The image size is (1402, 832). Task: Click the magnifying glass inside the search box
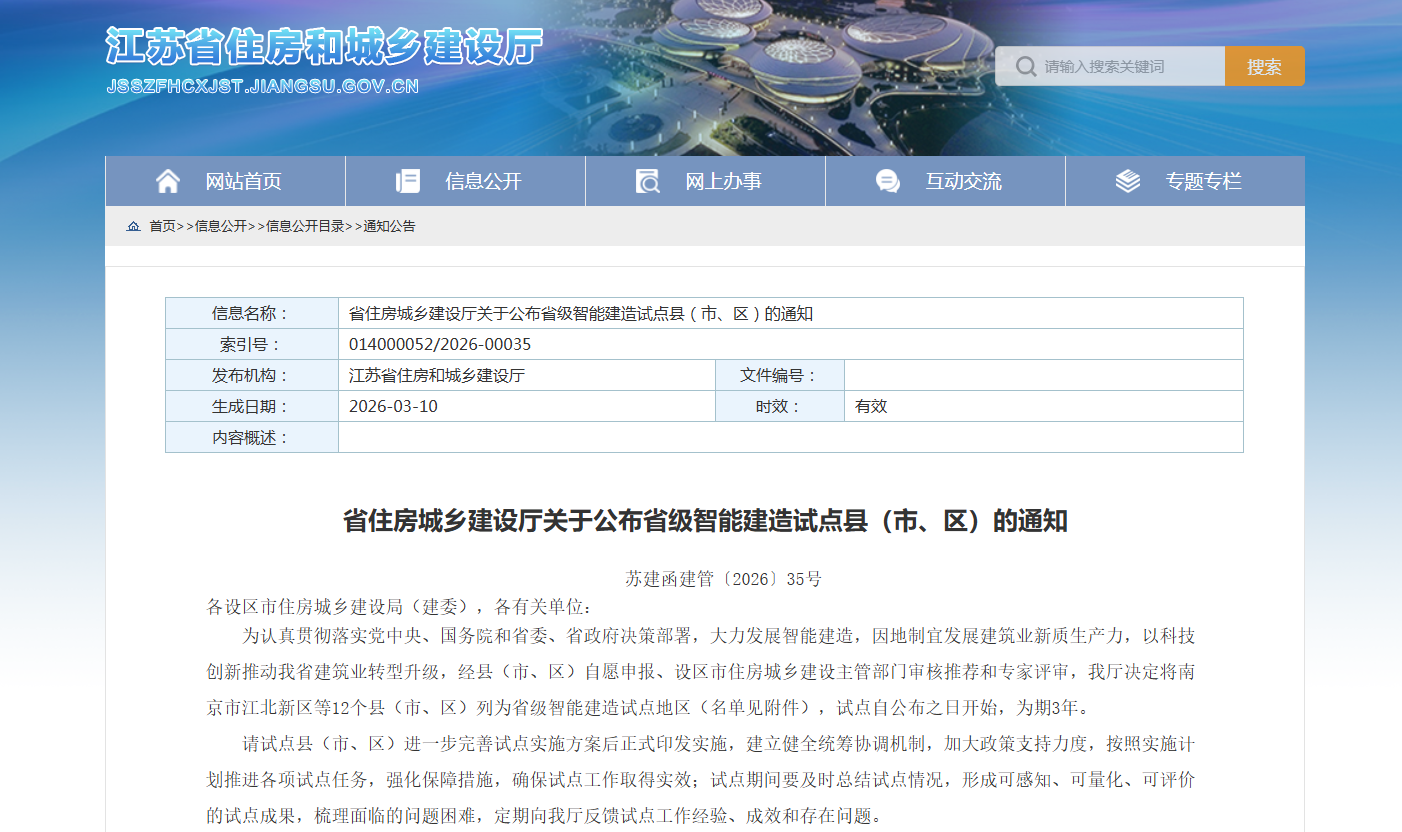tap(1025, 65)
